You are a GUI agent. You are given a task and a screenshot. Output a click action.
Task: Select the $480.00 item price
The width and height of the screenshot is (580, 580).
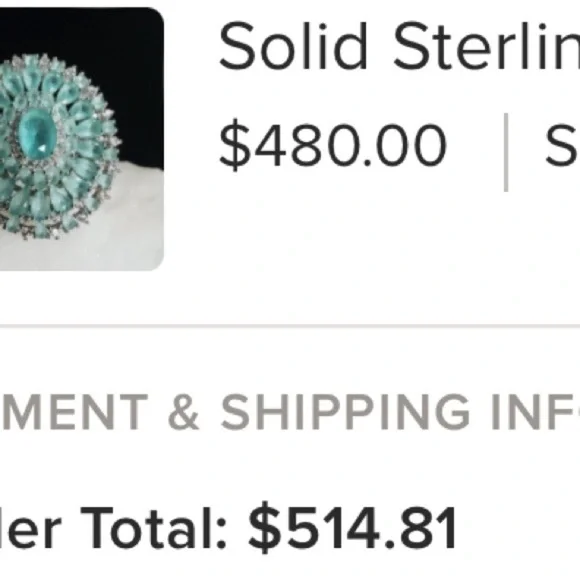pyautogui.click(x=333, y=145)
